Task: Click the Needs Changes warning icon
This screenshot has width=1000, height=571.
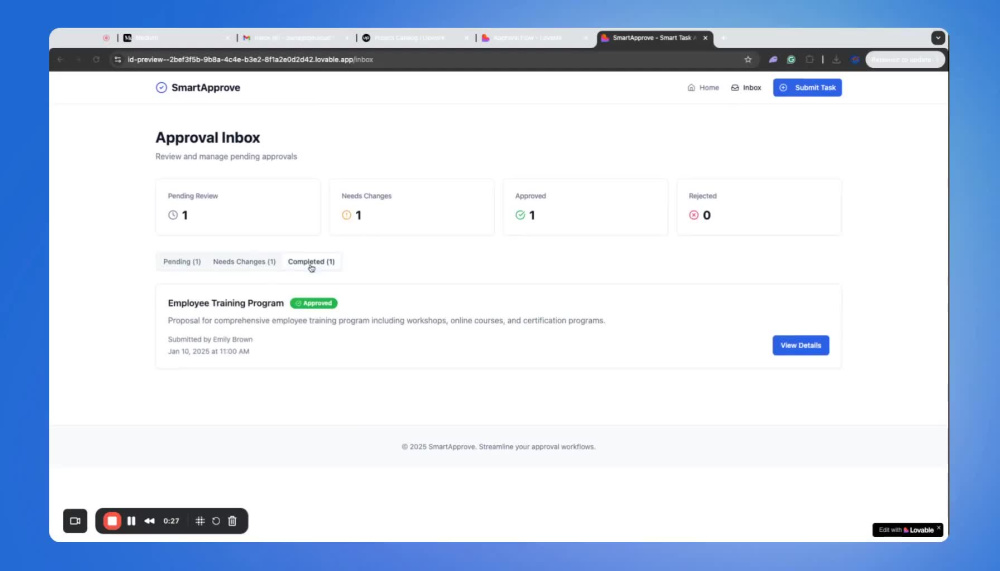Action: coord(346,215)
